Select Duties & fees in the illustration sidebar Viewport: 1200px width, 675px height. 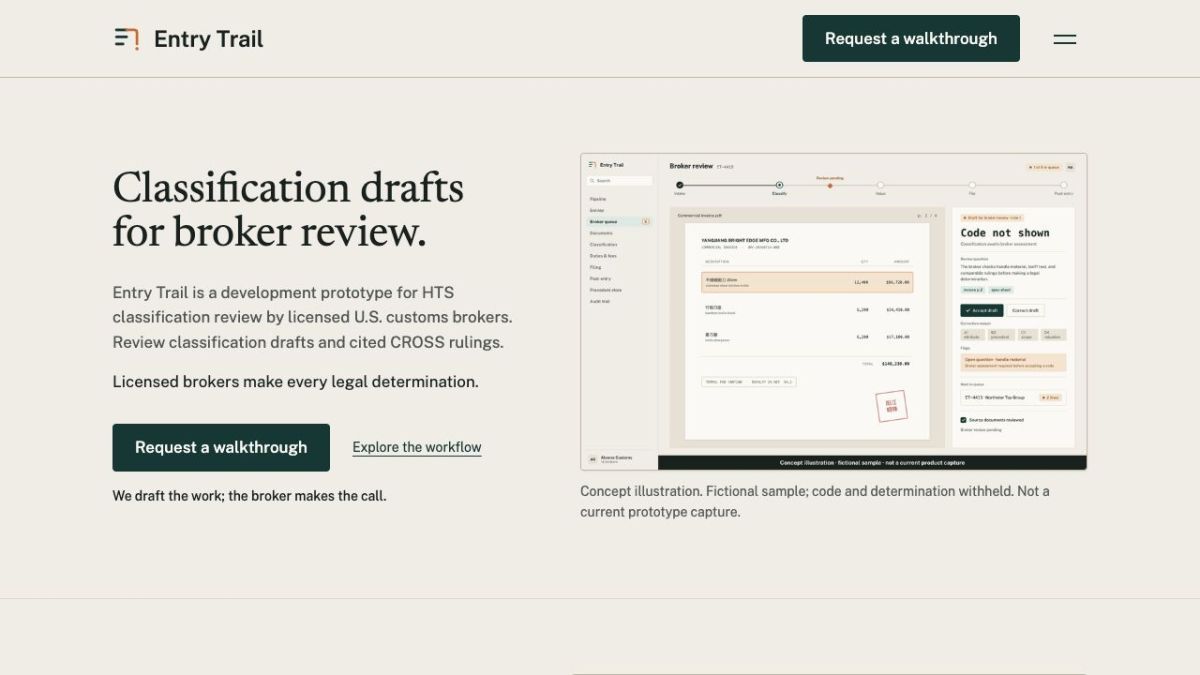click(603, 256)
